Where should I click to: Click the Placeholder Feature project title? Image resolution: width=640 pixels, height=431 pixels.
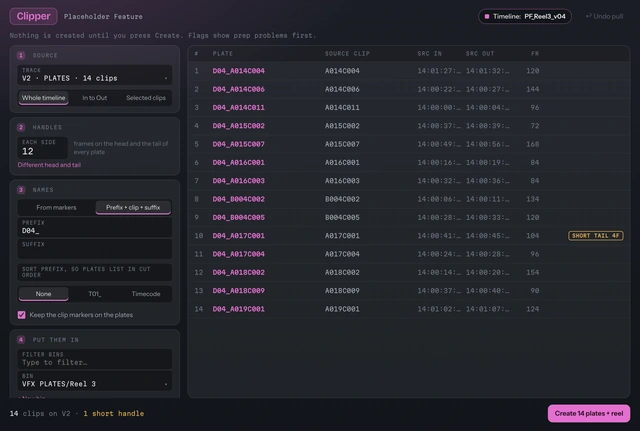tap(103, 17)
